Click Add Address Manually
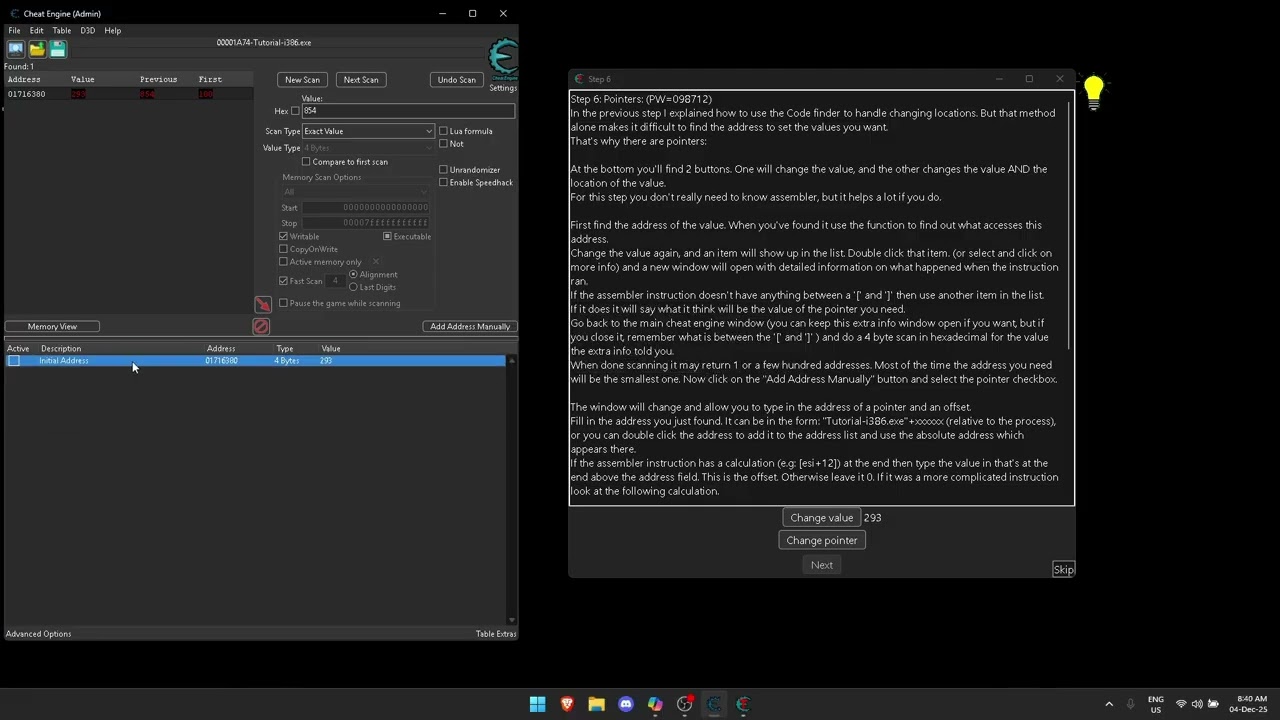Viewport: 1280px width, 720px height. [x=470, y=327]
